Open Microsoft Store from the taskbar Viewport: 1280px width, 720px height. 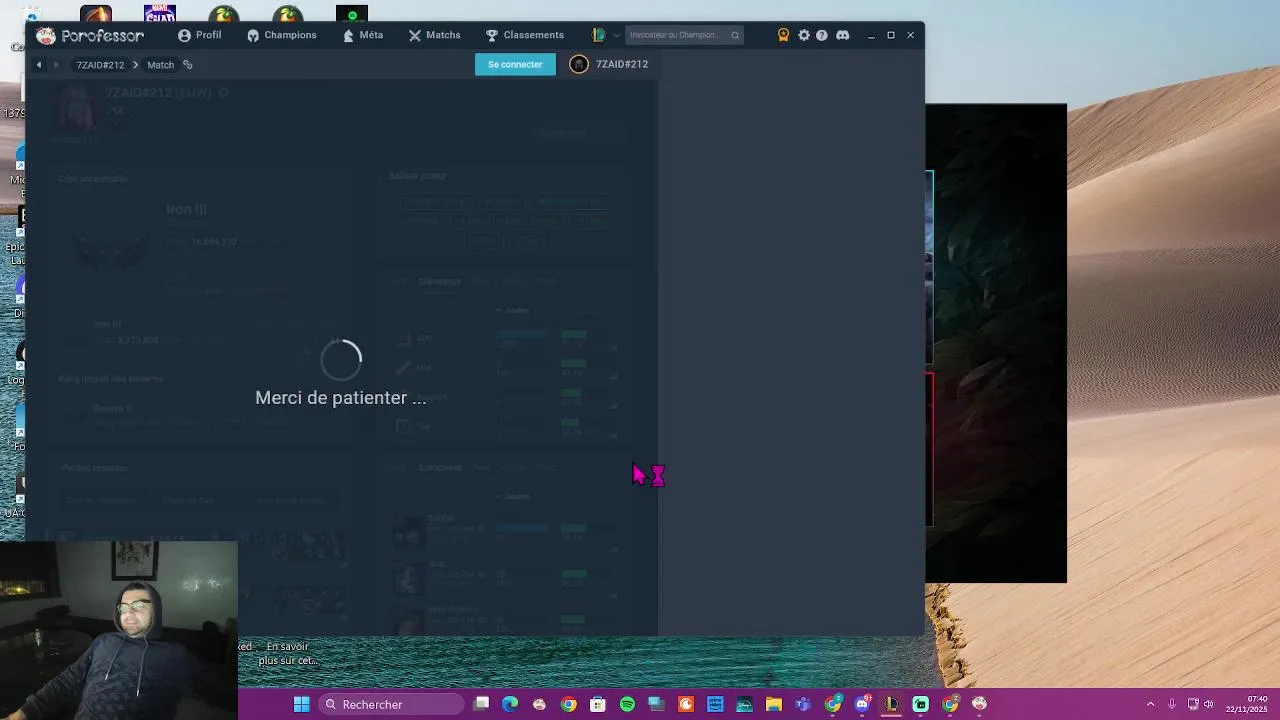(x=598, y=704)
